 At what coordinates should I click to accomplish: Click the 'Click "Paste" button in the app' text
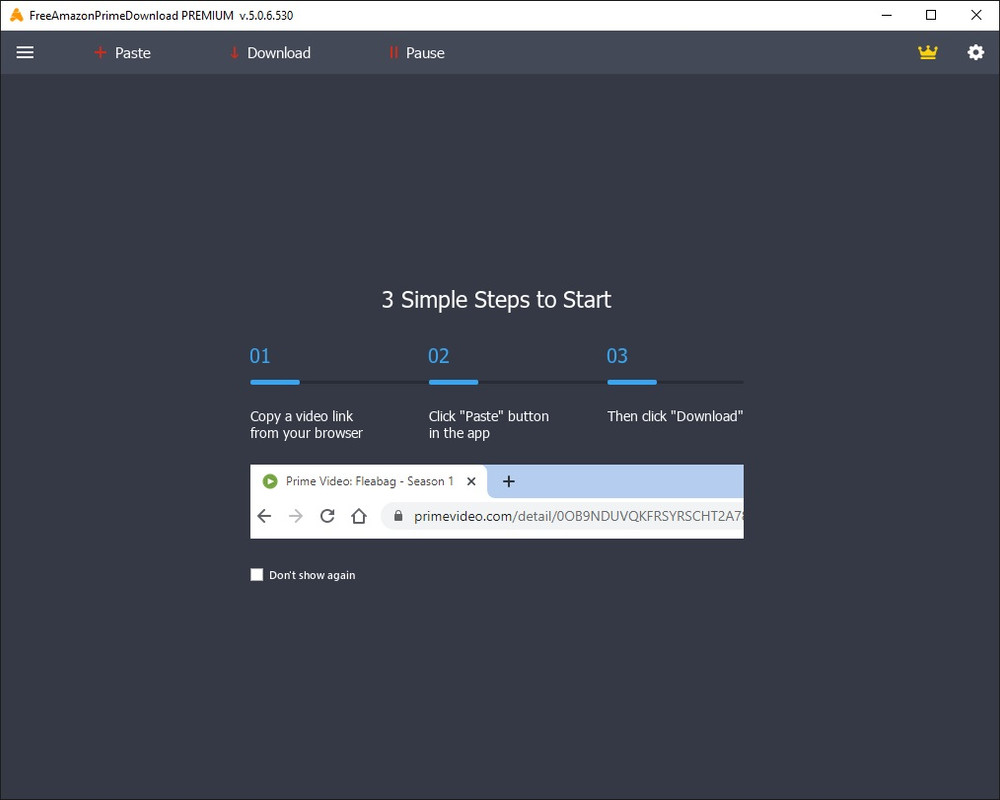489,424
